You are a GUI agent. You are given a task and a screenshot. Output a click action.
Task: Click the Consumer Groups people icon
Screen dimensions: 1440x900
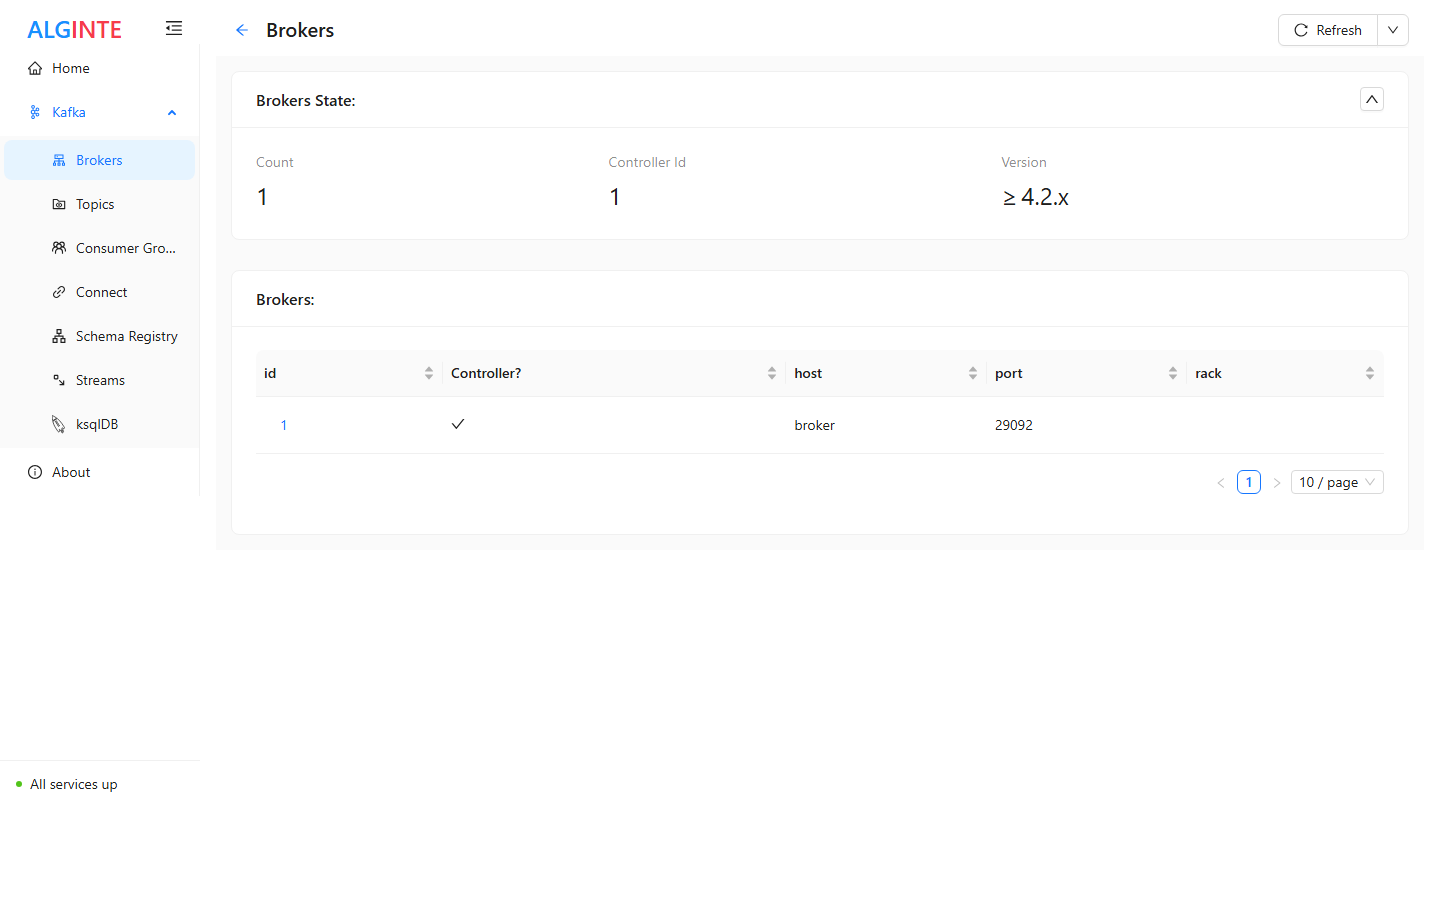click(59, 248)
